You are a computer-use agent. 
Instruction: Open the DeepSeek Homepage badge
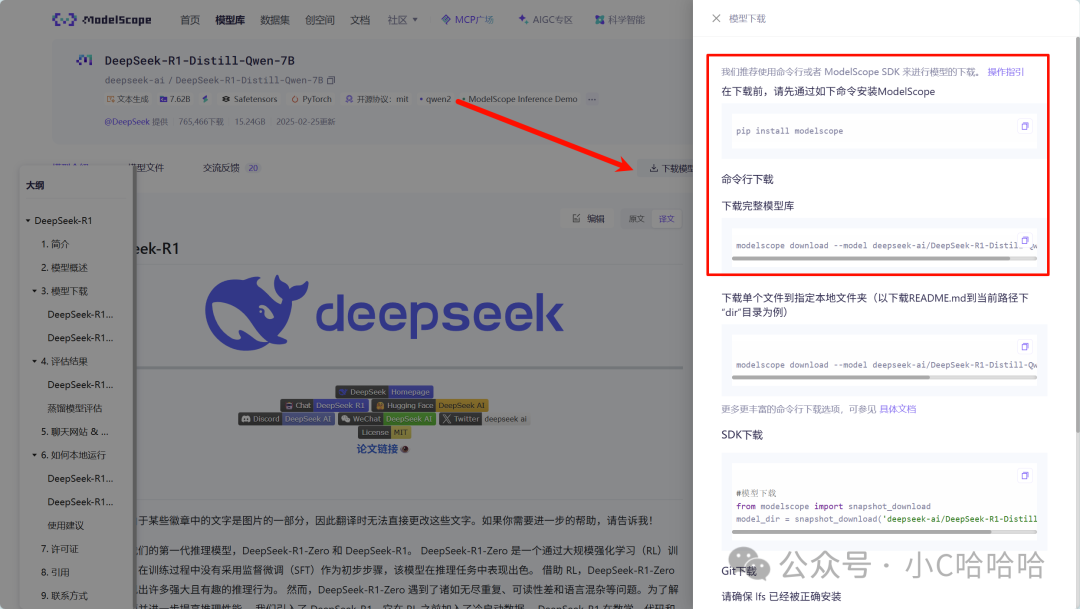click(384, 391)
